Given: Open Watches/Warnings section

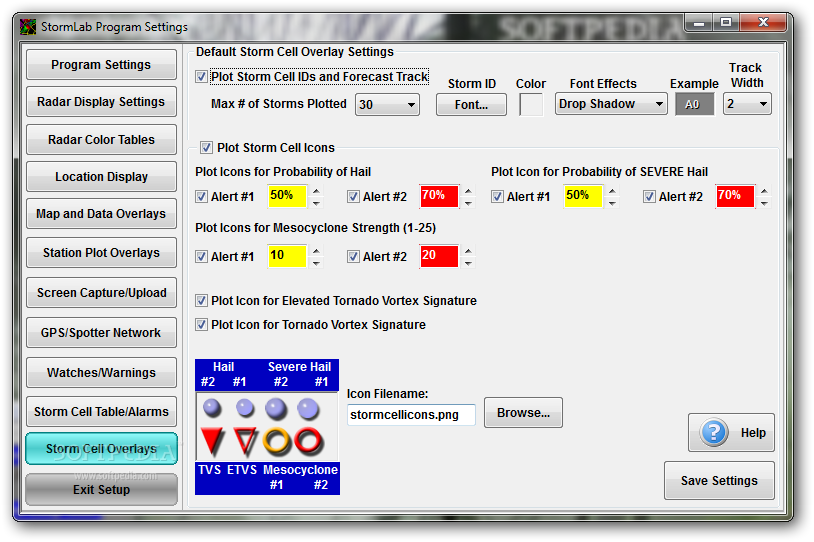Looking at the screenshot, I should [x=101, y=373].
